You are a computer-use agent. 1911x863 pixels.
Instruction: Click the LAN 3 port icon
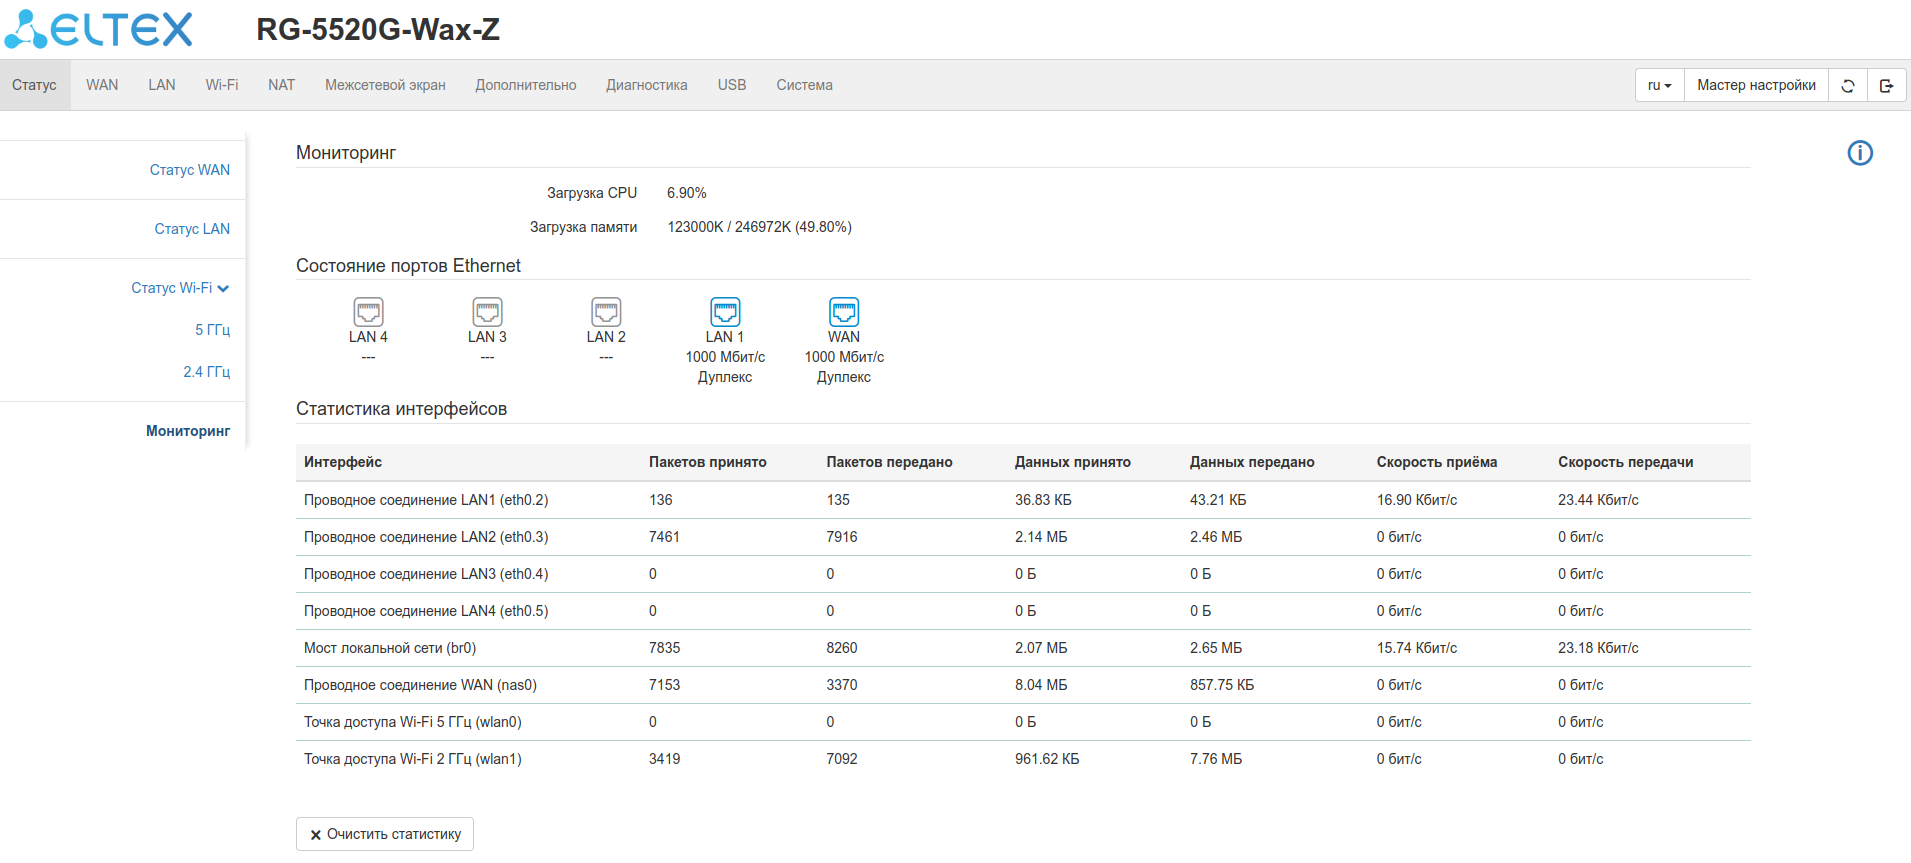pos(487,312)
